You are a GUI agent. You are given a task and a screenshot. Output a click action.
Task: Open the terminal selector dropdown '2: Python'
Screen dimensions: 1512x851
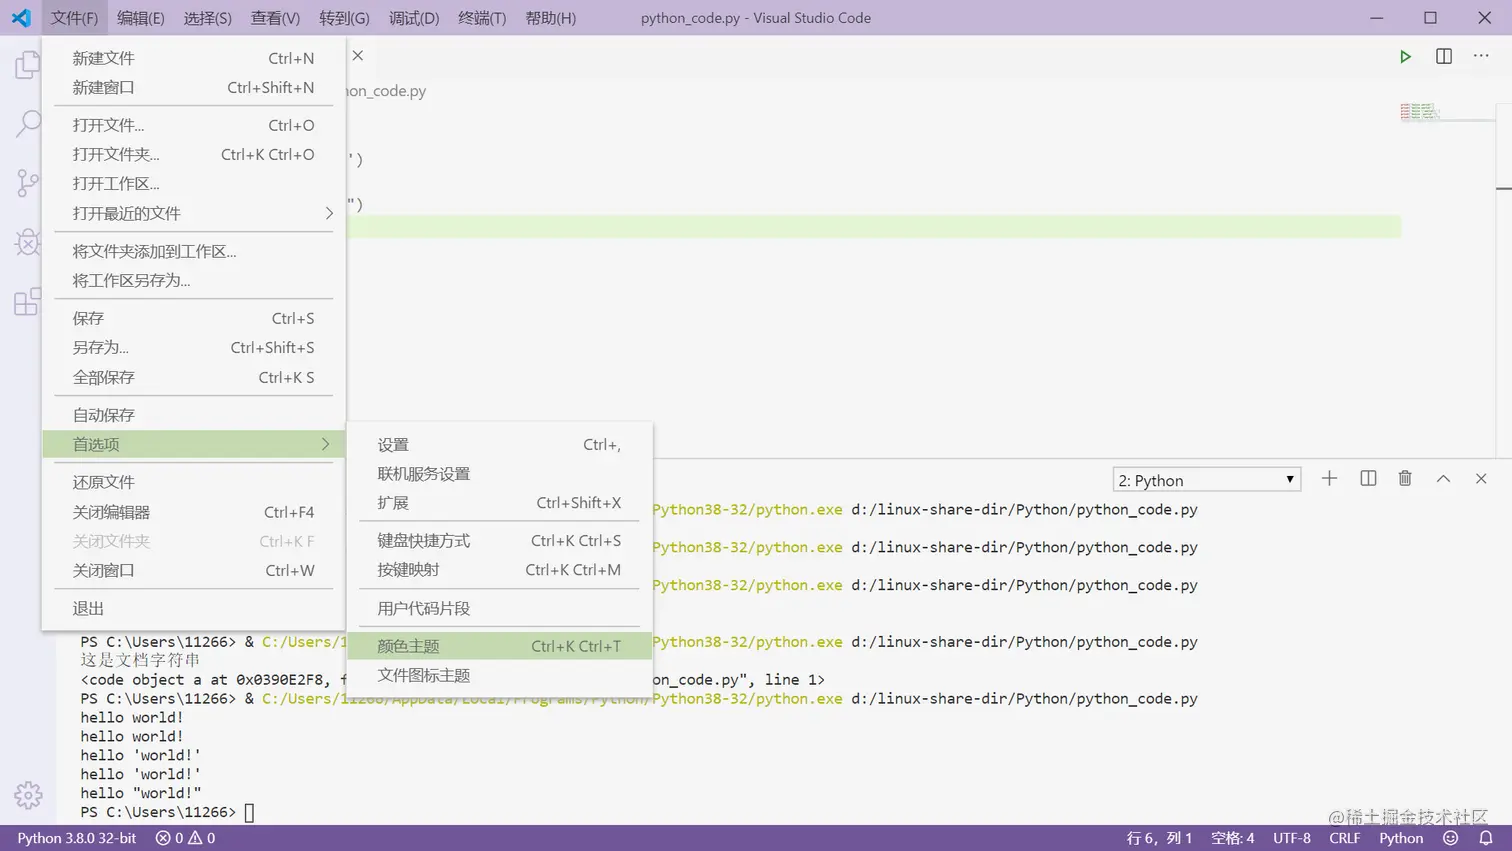(1207, 480)
